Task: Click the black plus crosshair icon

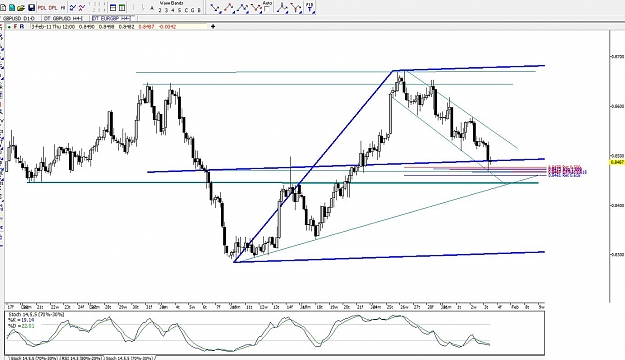Action: (213, 26)
